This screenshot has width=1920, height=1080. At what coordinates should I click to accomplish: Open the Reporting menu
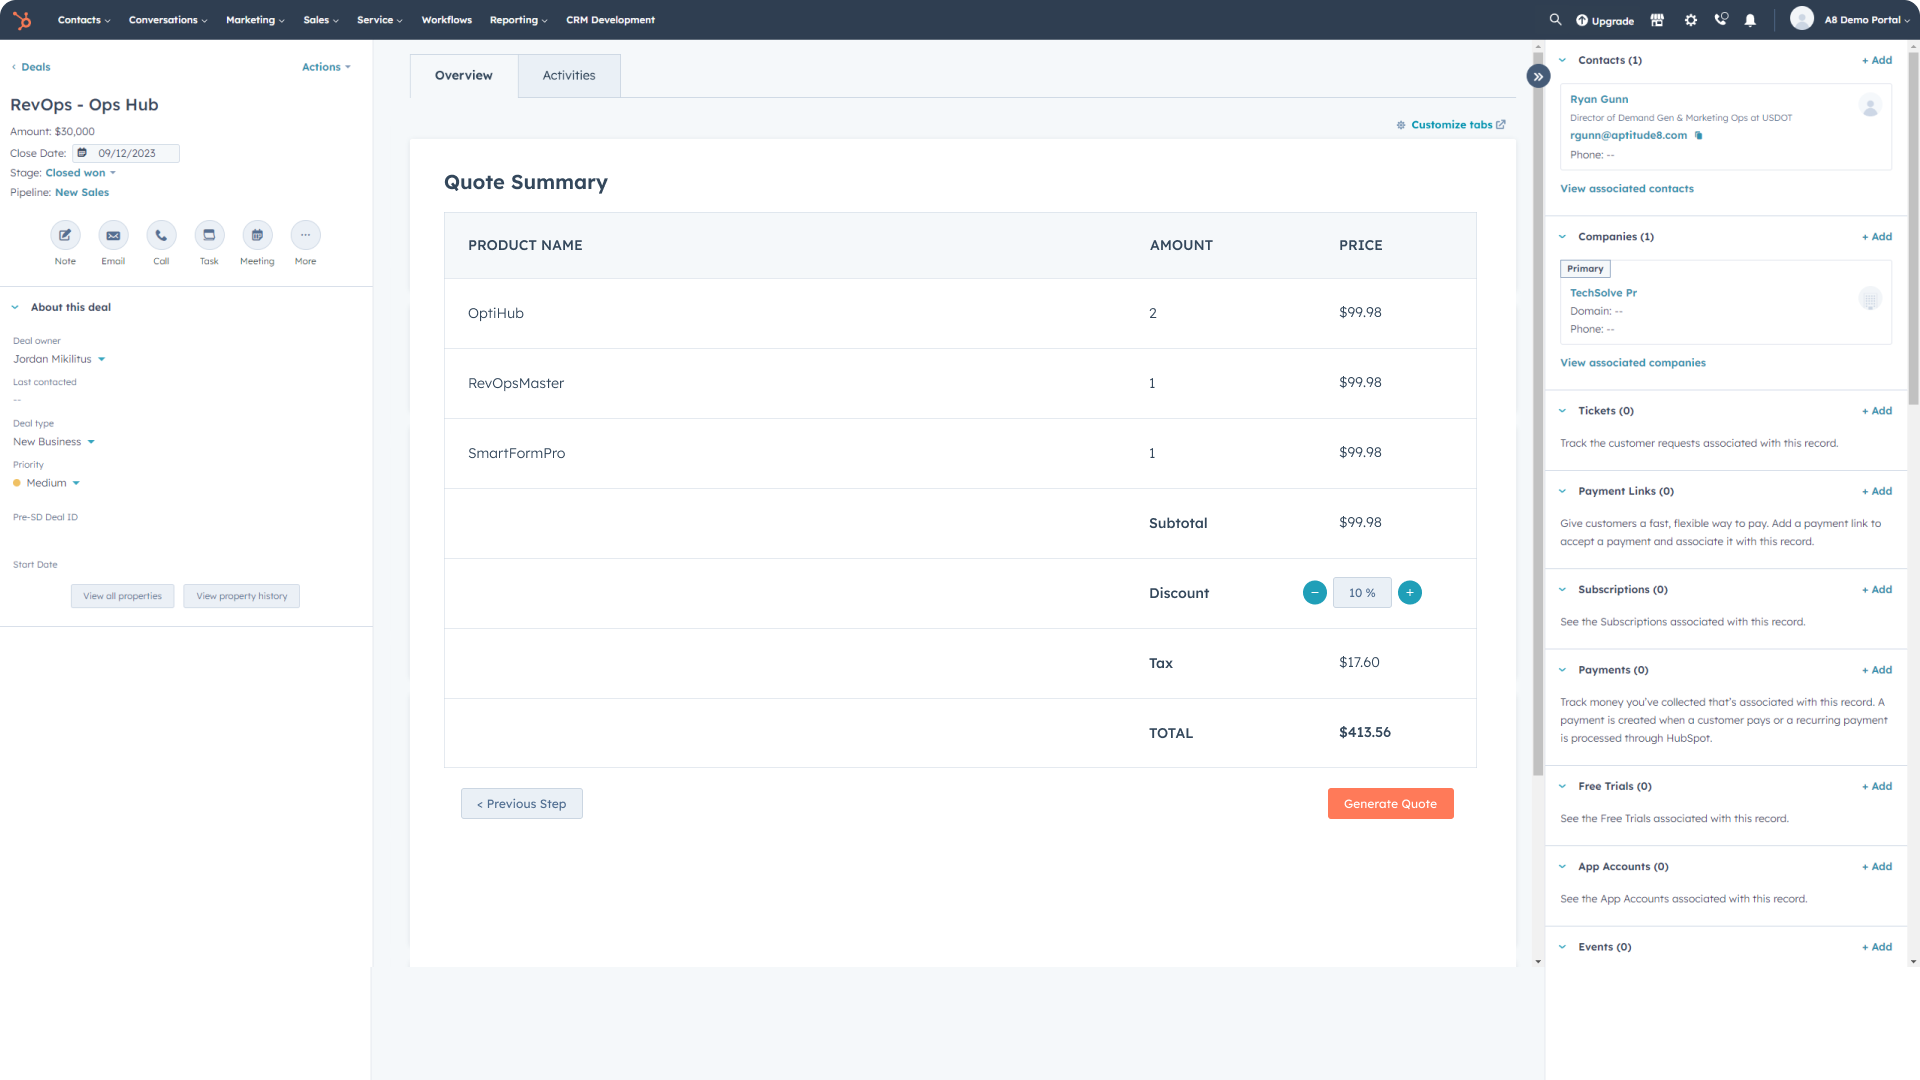pos(518,20)
